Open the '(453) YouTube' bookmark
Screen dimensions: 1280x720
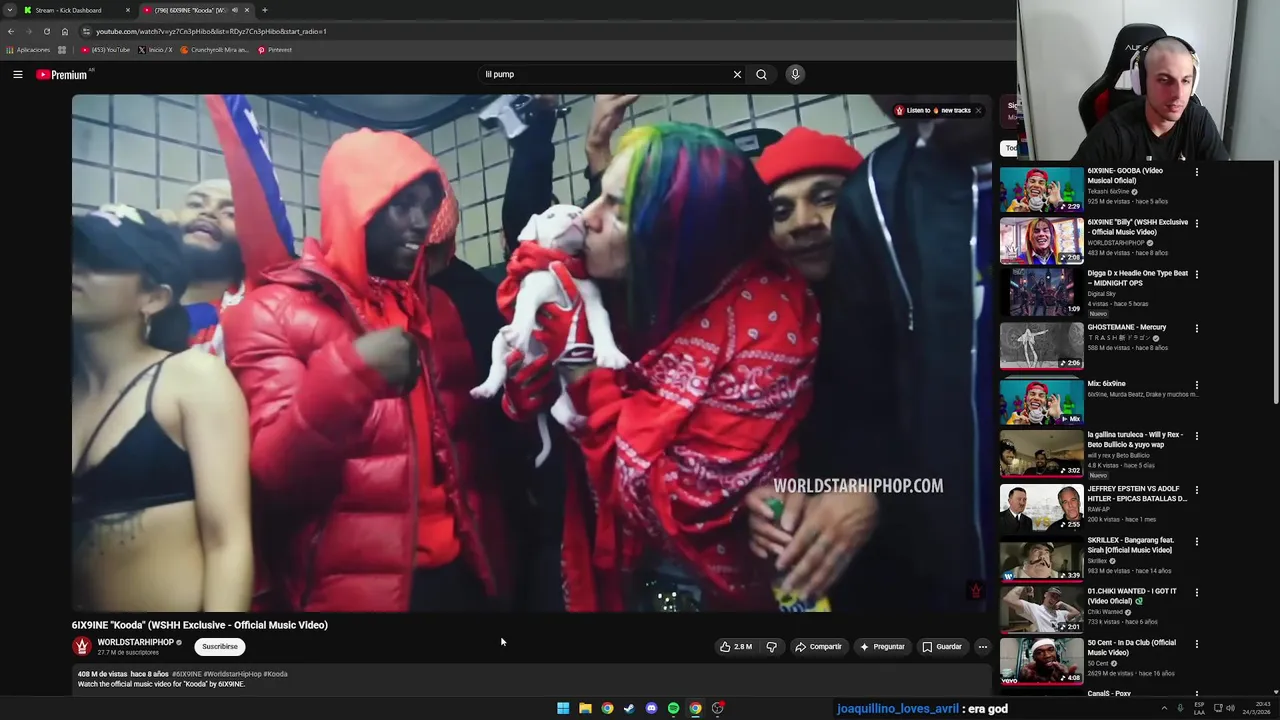click(x=106, y=50)
